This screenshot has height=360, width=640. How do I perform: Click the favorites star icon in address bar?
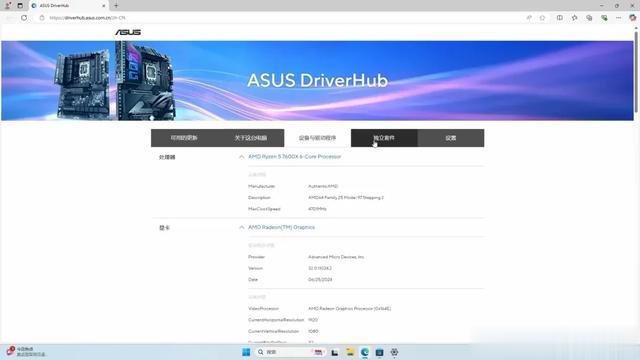click(x=542, y=18)
